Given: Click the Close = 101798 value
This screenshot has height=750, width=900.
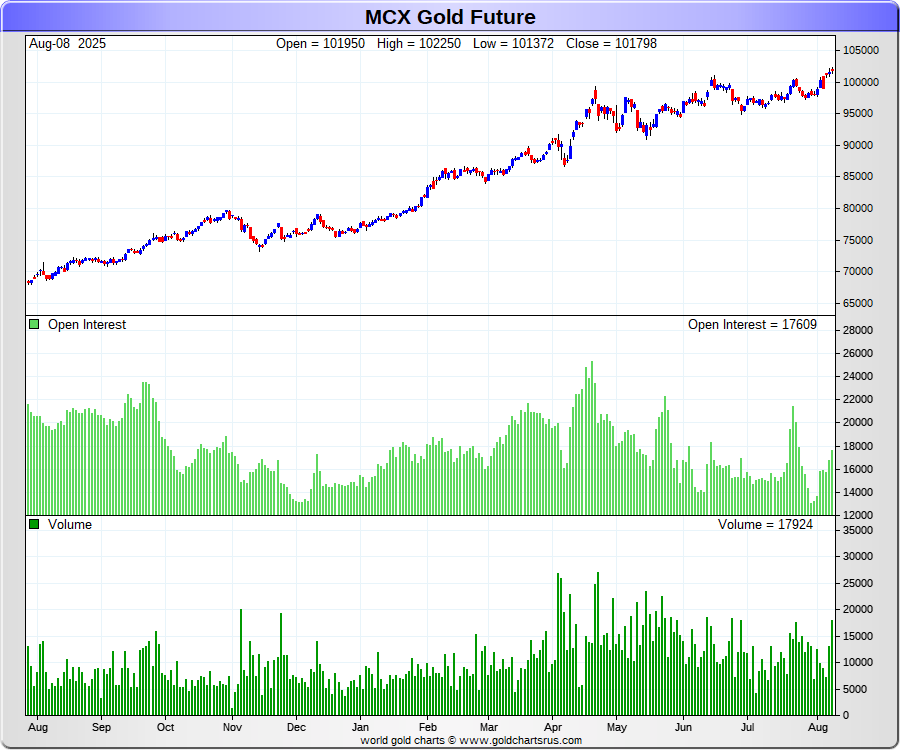Looking at the screenshot, I should (x=611, y=44).
